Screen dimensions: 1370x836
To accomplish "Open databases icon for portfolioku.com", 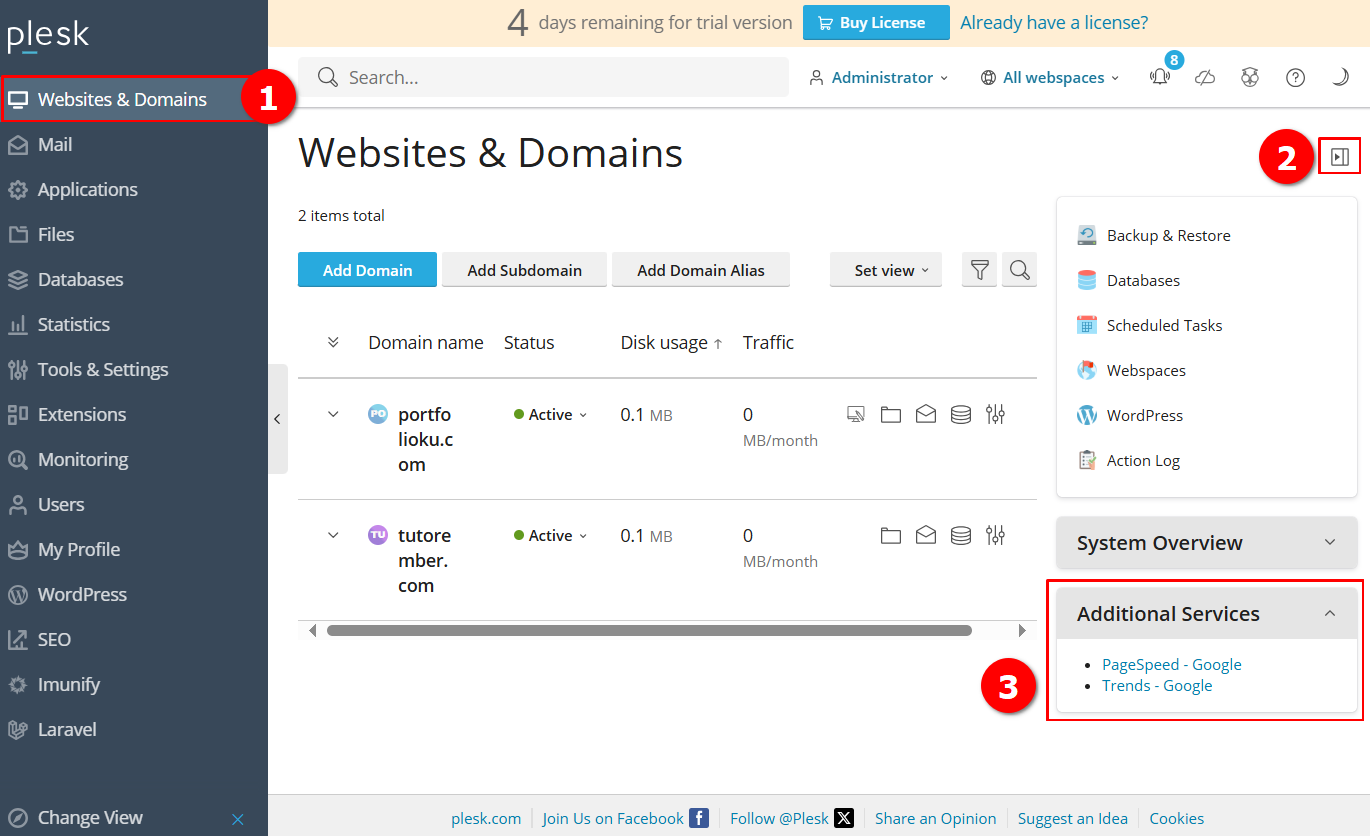I will tap(961, 414).
